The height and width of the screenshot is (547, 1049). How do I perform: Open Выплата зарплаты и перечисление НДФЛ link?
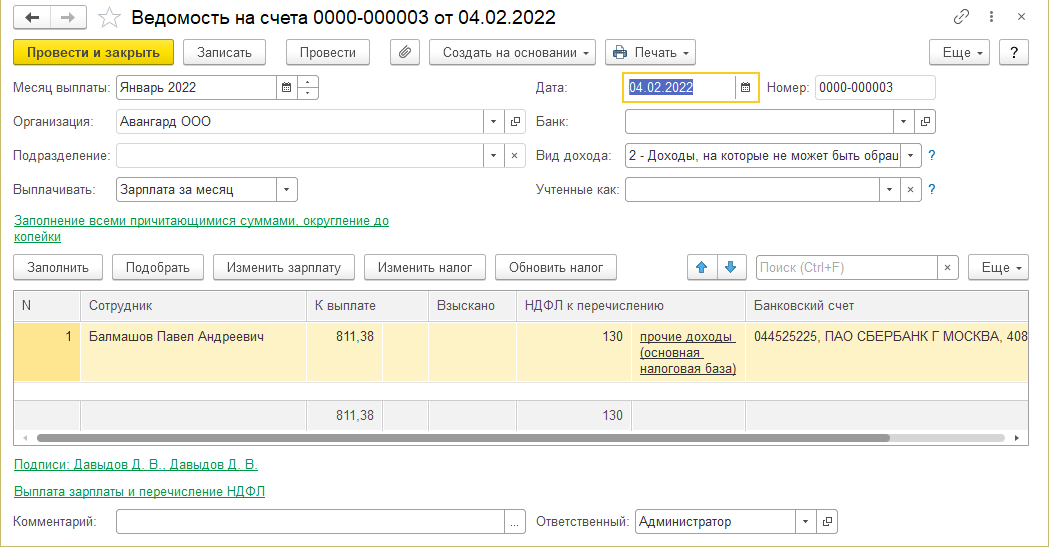[x=139, y=491]
